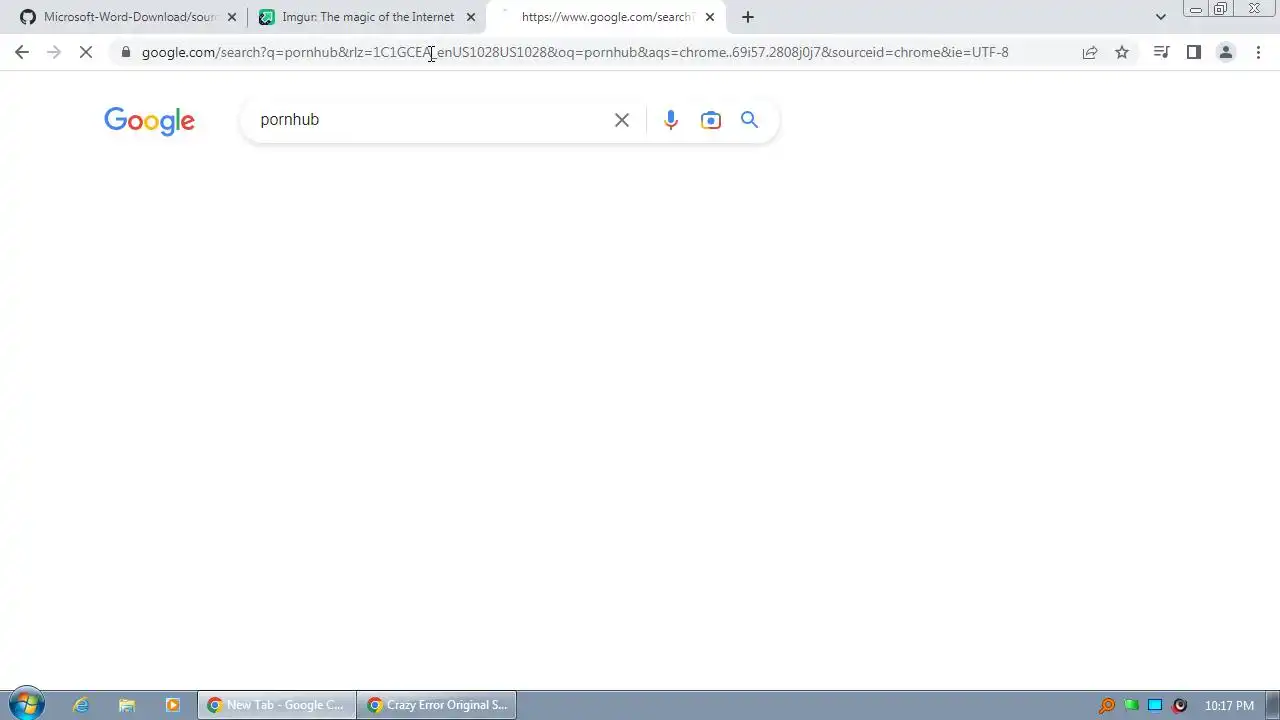This screenshot has height=720, width=1280.
Task: Click the green tray icon
Action: pyautogui.click(x=1131, y=705)
